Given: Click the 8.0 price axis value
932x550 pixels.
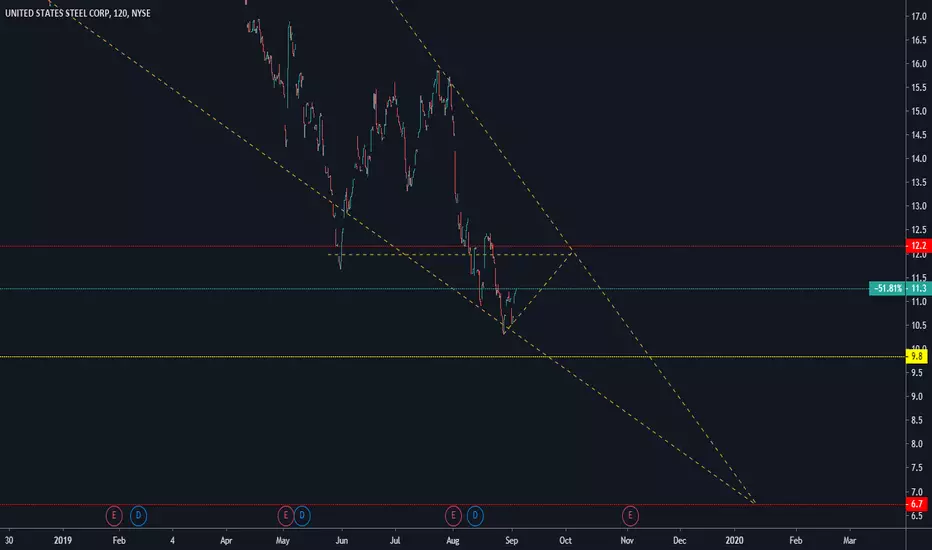Looking at the screenshot, I should [919, 444].
